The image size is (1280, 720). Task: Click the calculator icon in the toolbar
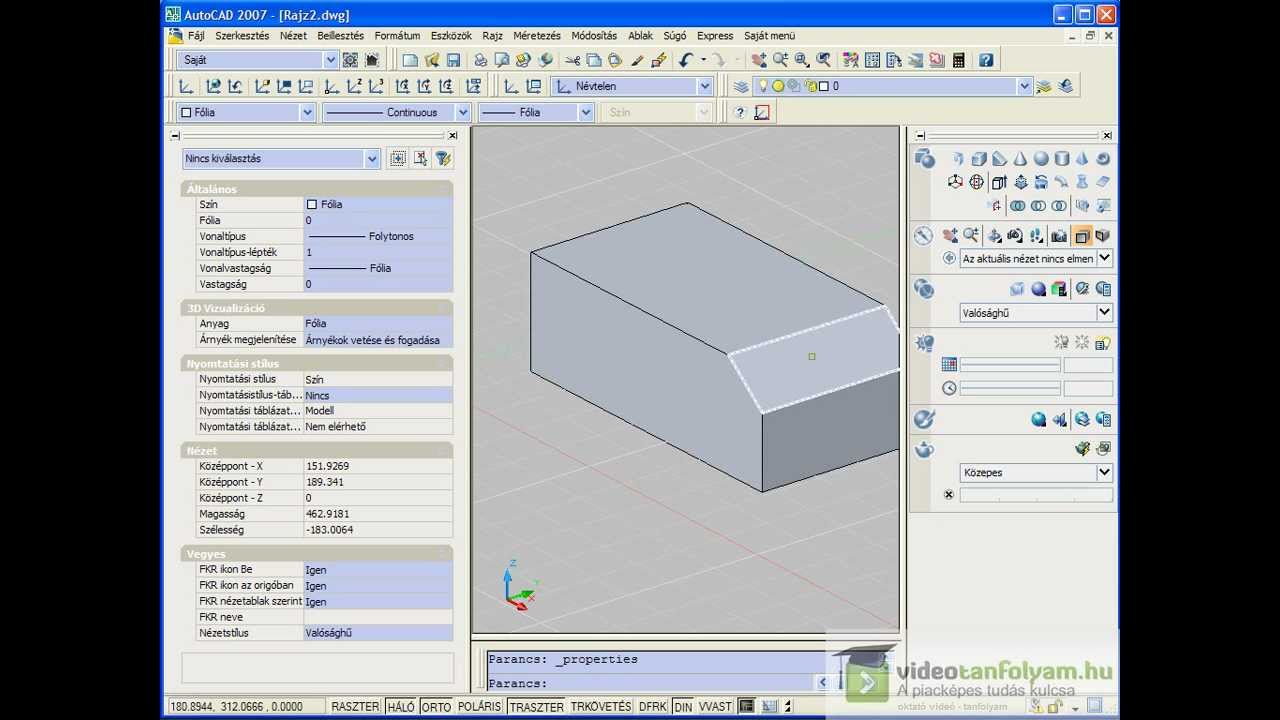coord(959,60)
